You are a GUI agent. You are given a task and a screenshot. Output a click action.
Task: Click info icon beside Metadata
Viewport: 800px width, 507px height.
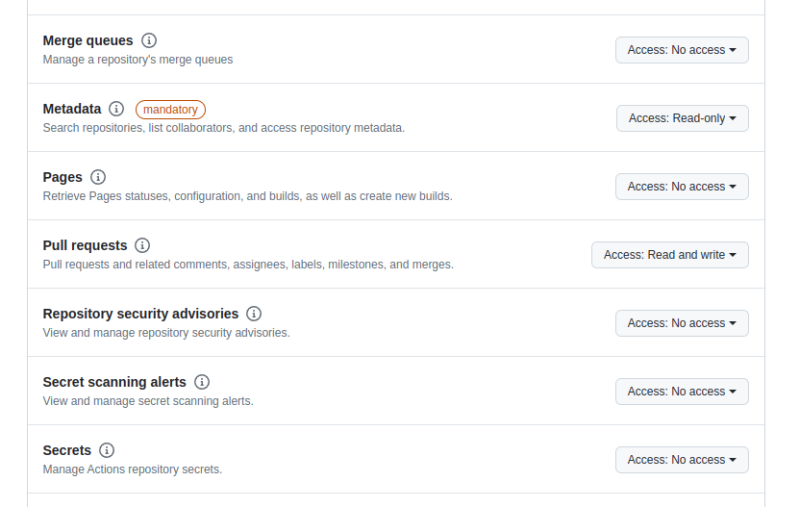pyautogui.click(x=116, y=109)
